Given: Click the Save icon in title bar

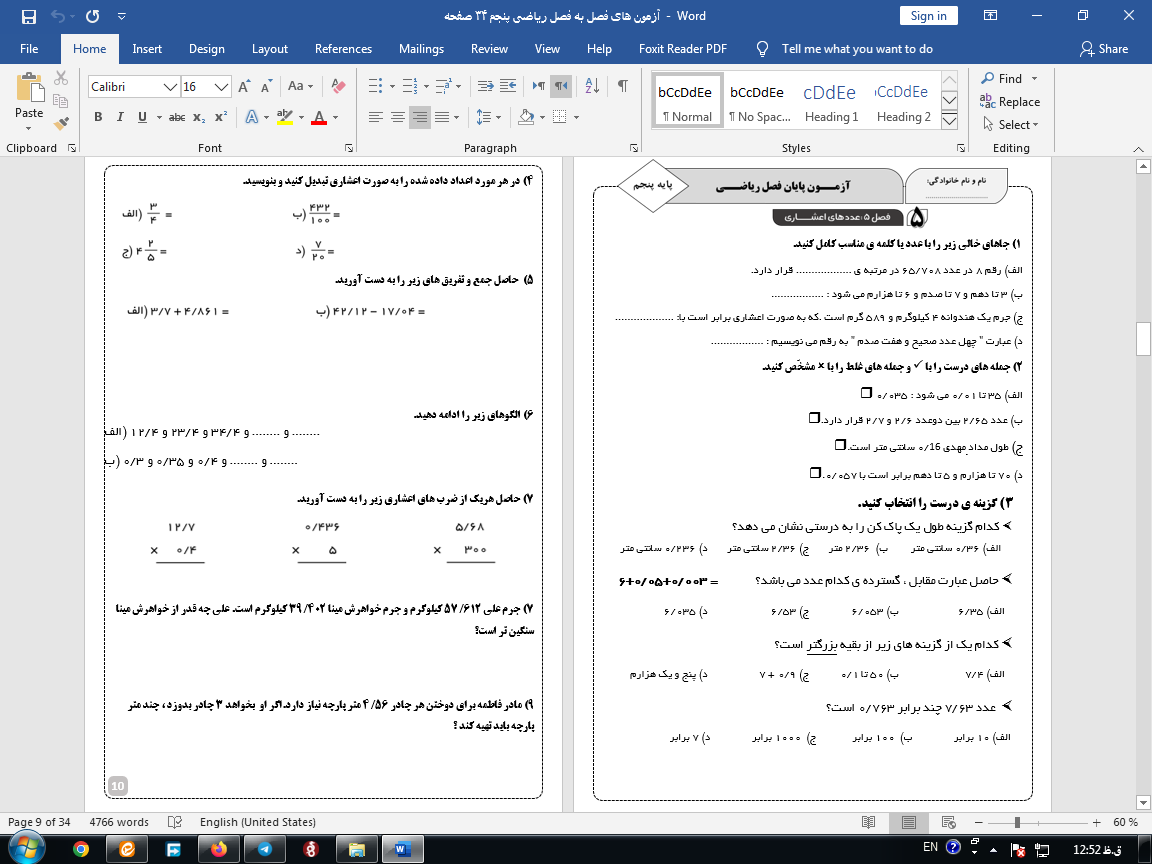Looking at the screenshot, I should (x=28, y=17).
